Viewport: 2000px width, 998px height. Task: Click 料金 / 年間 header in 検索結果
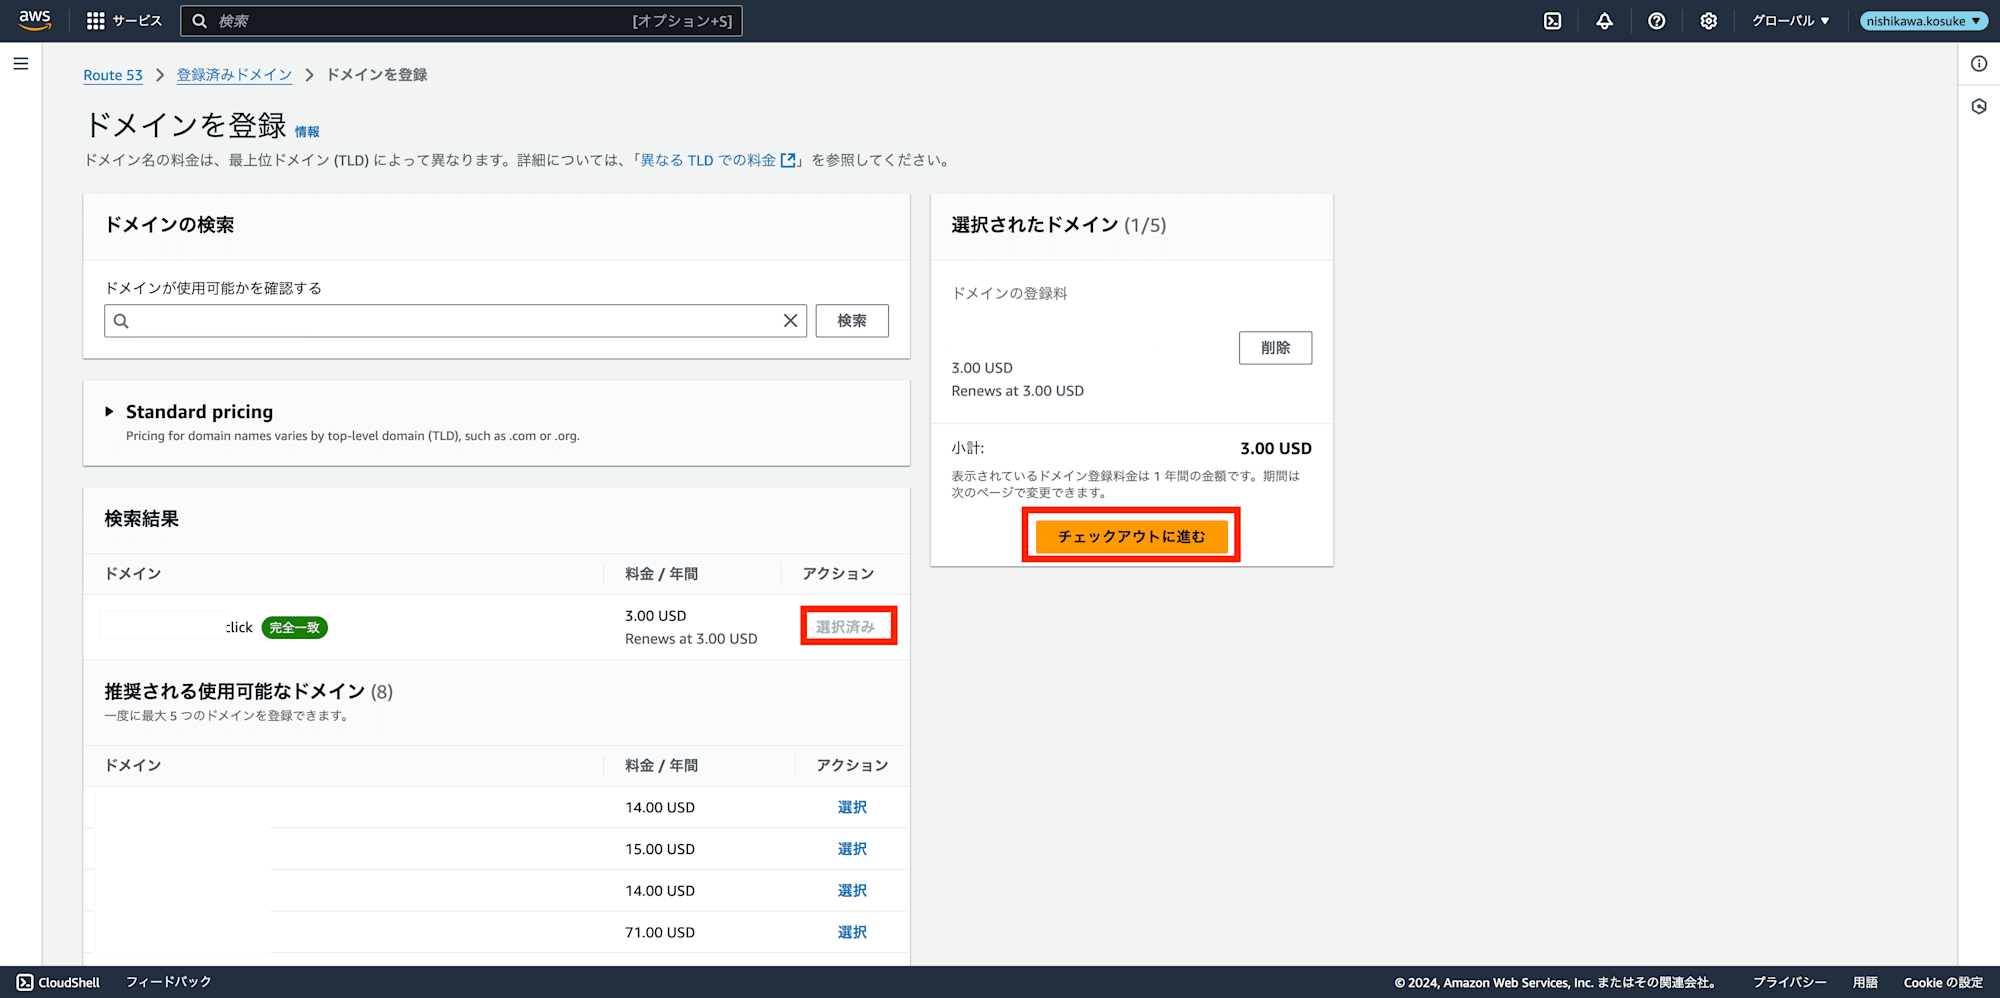click(x=661, y=574)
